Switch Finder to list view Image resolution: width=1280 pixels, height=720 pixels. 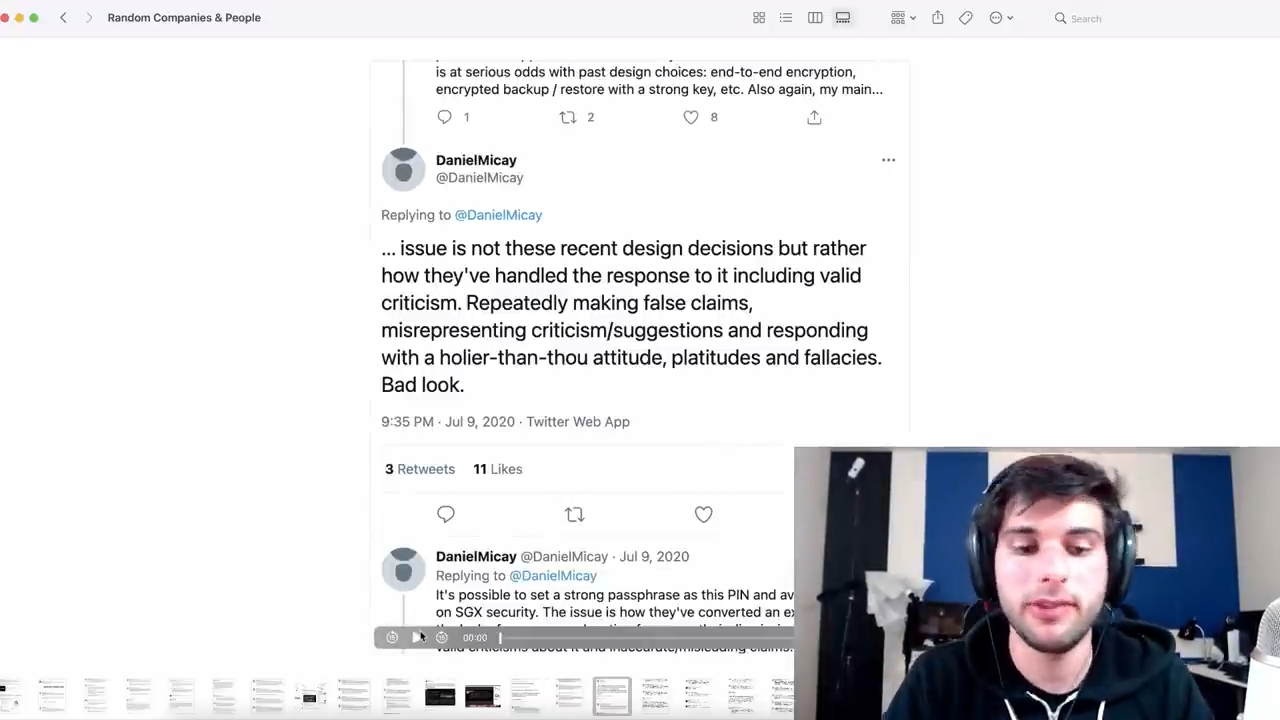click(x=786, y=18)
